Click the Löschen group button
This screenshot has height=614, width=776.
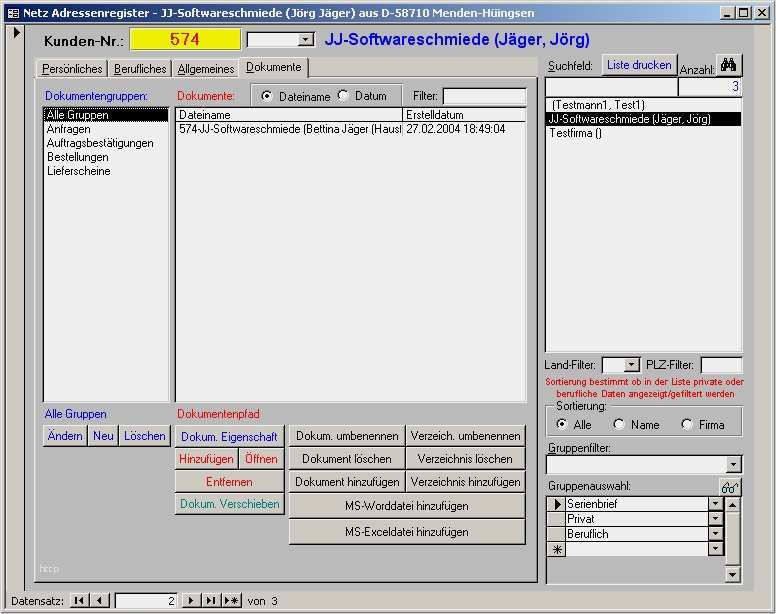pyautogui.click(x=145, y=436)
